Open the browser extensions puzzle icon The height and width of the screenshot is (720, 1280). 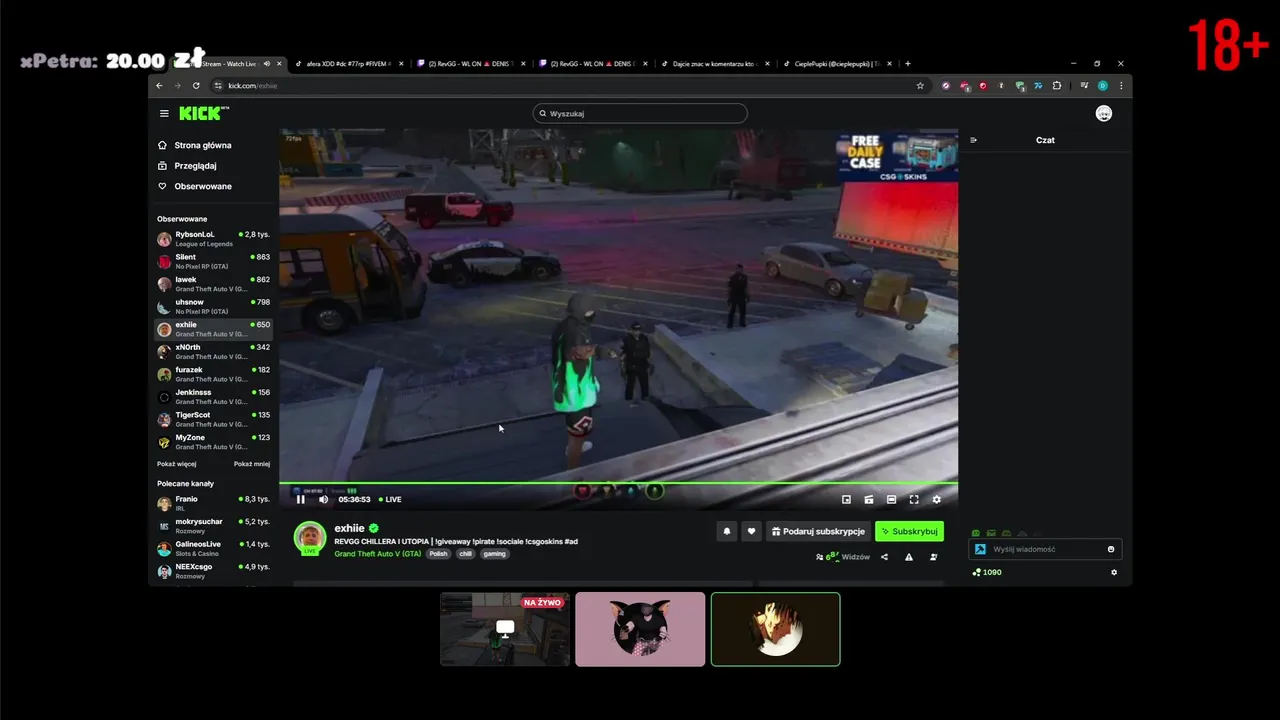[x=1057, y=86]
